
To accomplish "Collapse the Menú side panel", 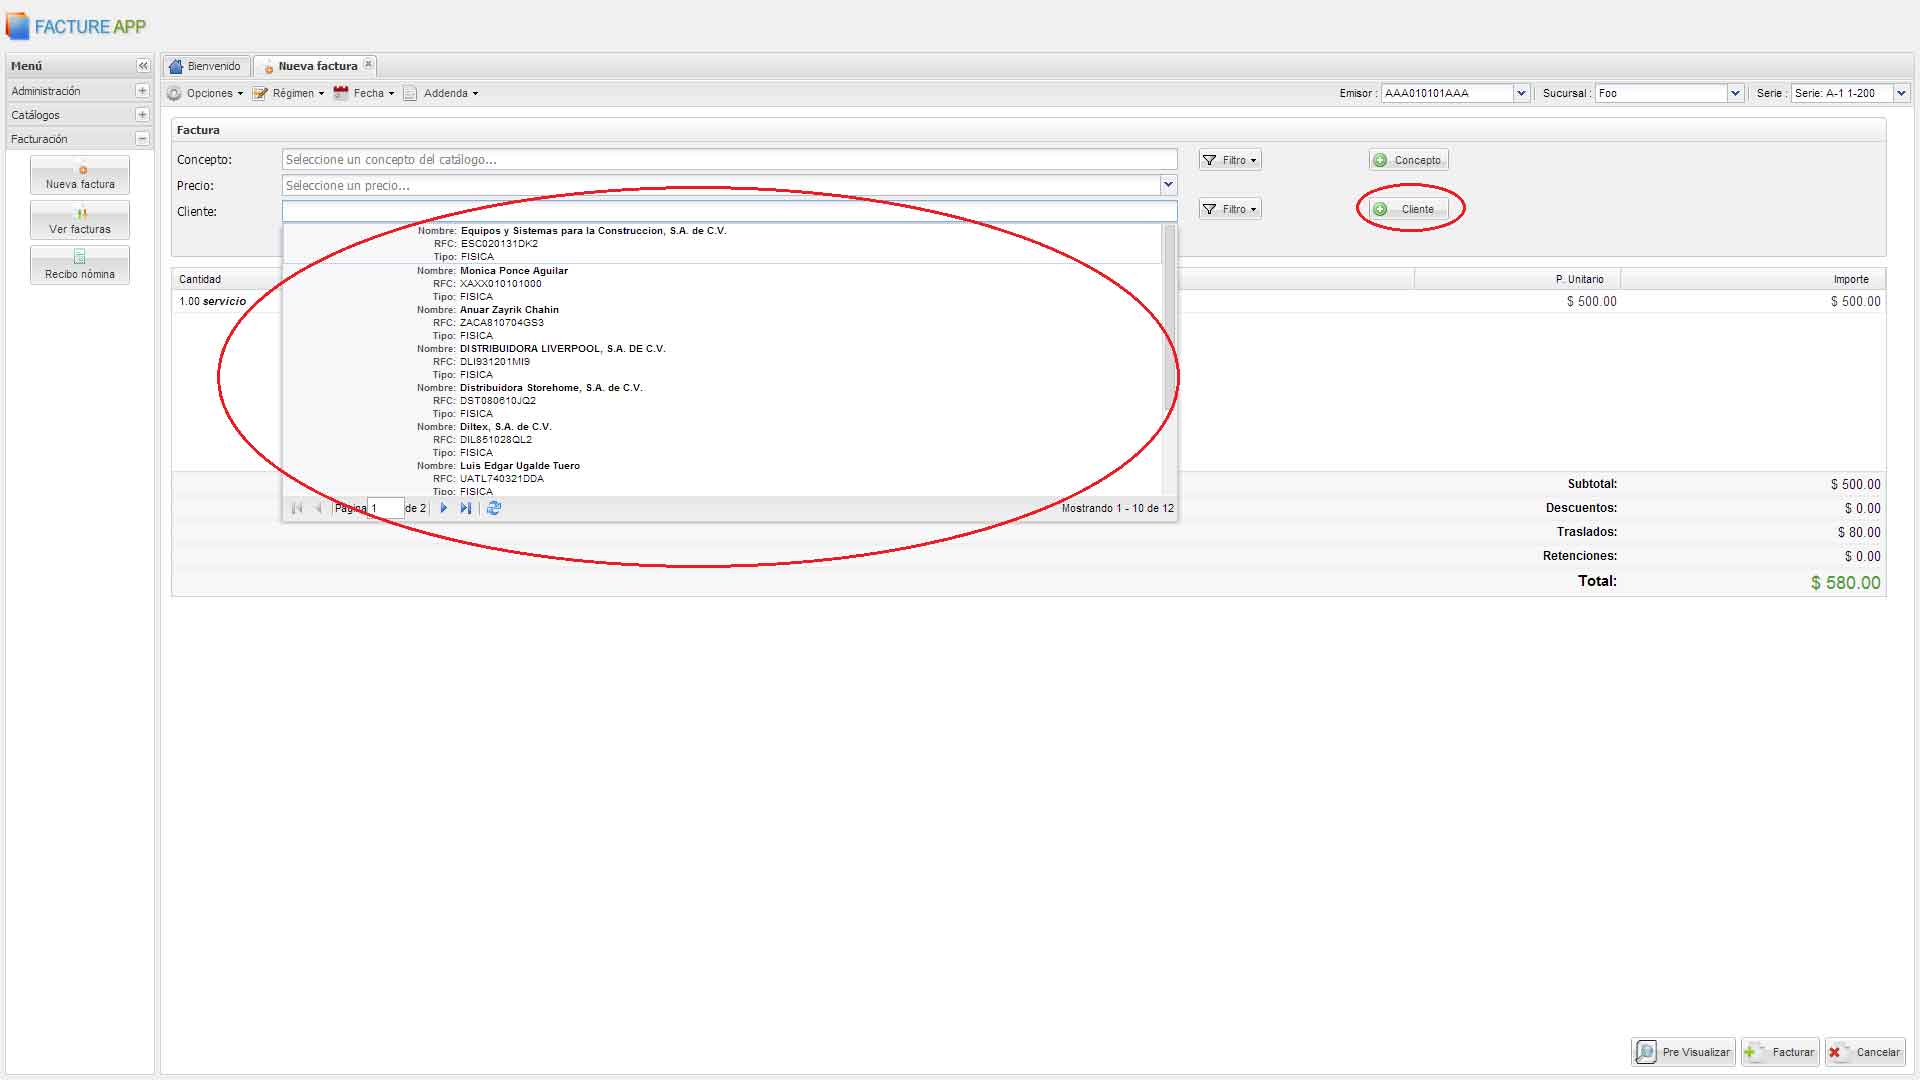I will [x=143, y=66].
